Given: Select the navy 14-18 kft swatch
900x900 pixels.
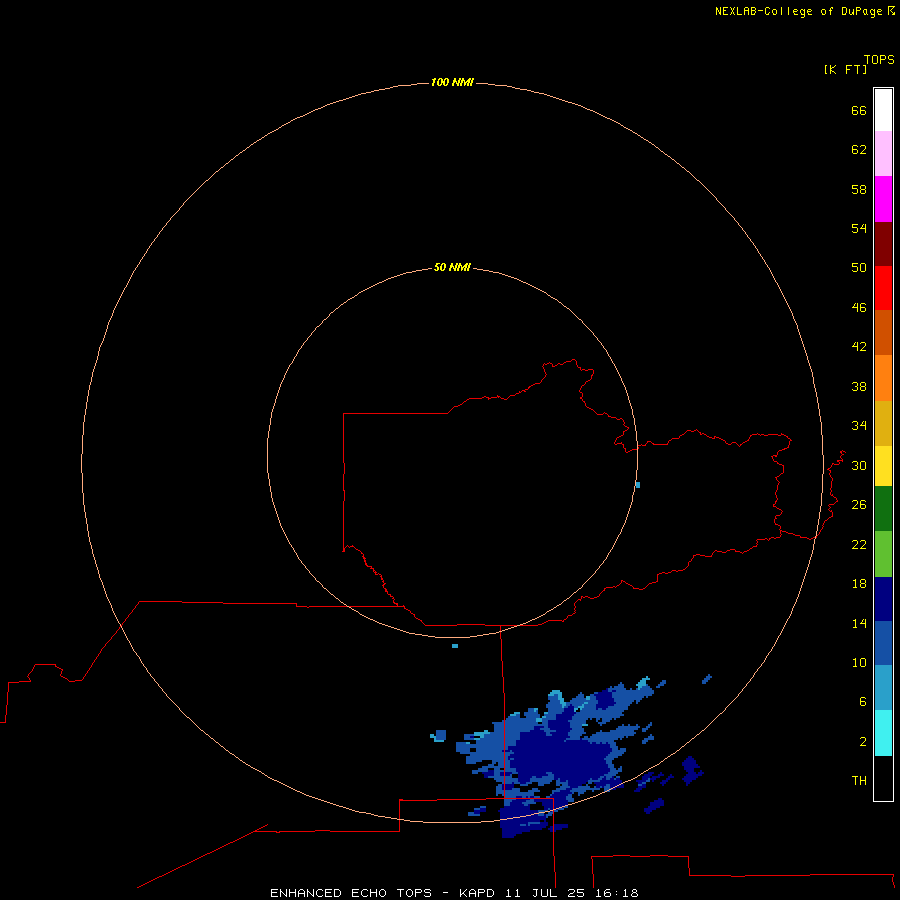Looking at the screenshot, I should [883, 599].
